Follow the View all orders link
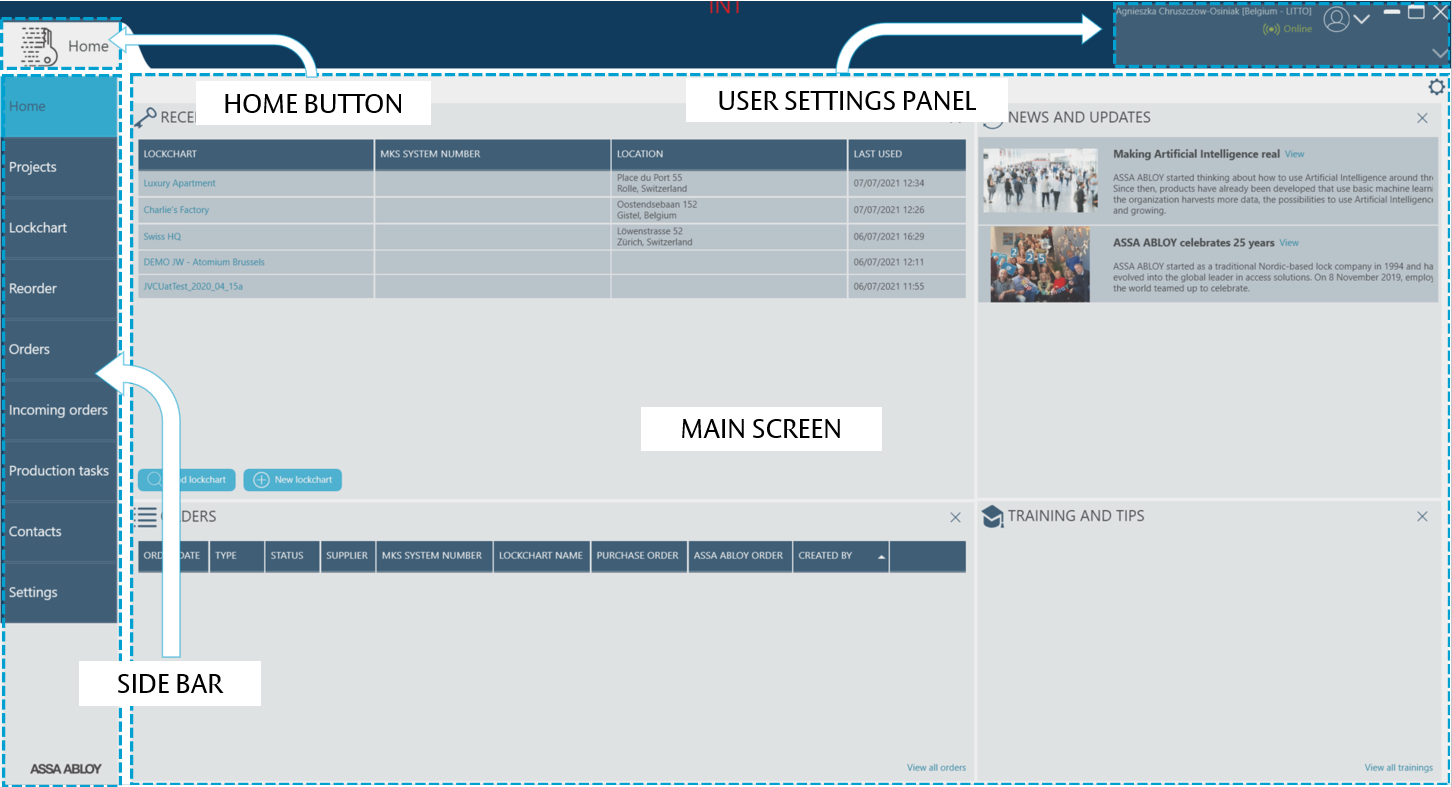The width and height of the screenshot is (1452, 787). (936, 768)
